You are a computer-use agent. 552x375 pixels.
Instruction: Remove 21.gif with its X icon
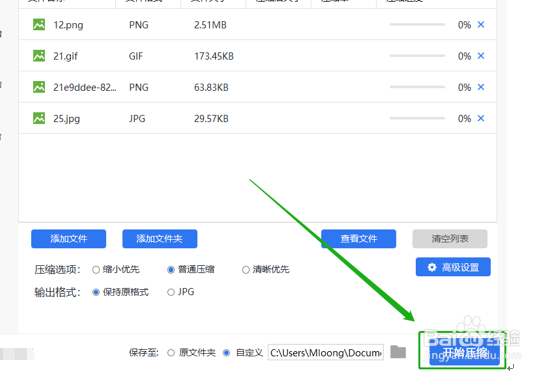pos(481,56)
